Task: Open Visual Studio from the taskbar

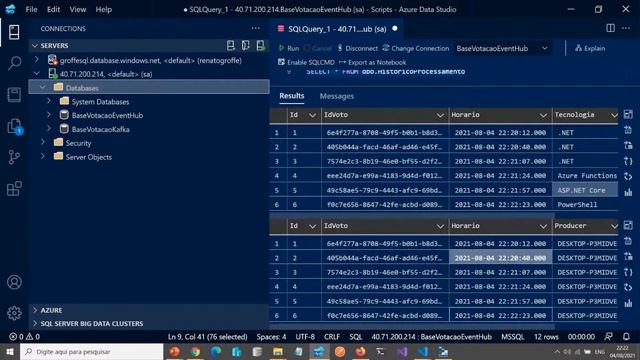Action: point(402,351)
